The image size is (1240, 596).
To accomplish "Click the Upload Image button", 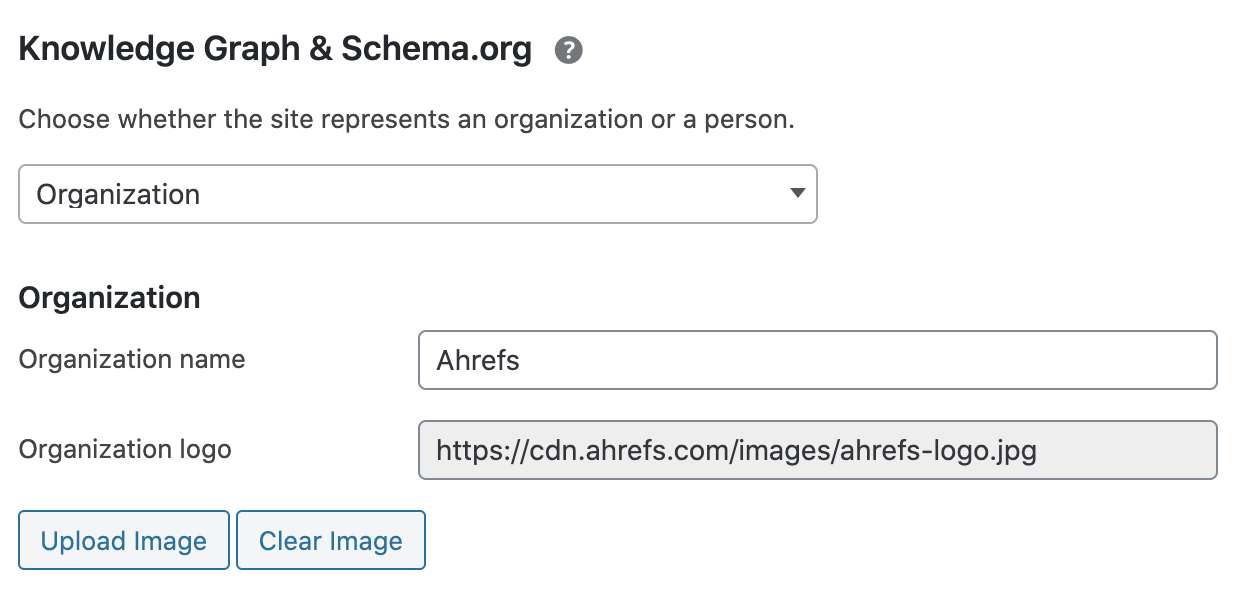I will (x=124, y=541).
